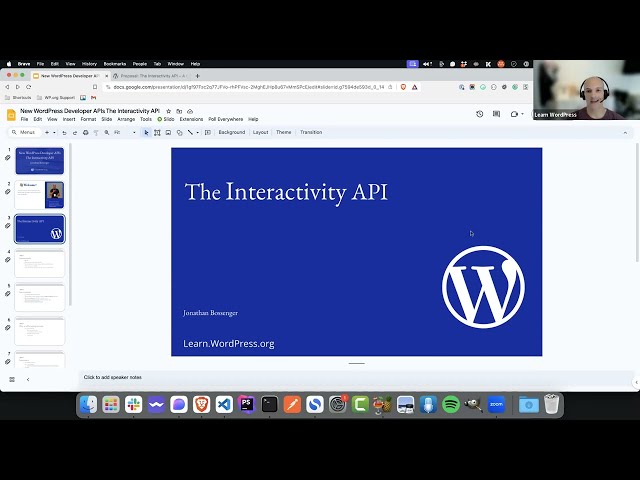
Task: Click the Transition button
Action: click(x=311, y=132)
